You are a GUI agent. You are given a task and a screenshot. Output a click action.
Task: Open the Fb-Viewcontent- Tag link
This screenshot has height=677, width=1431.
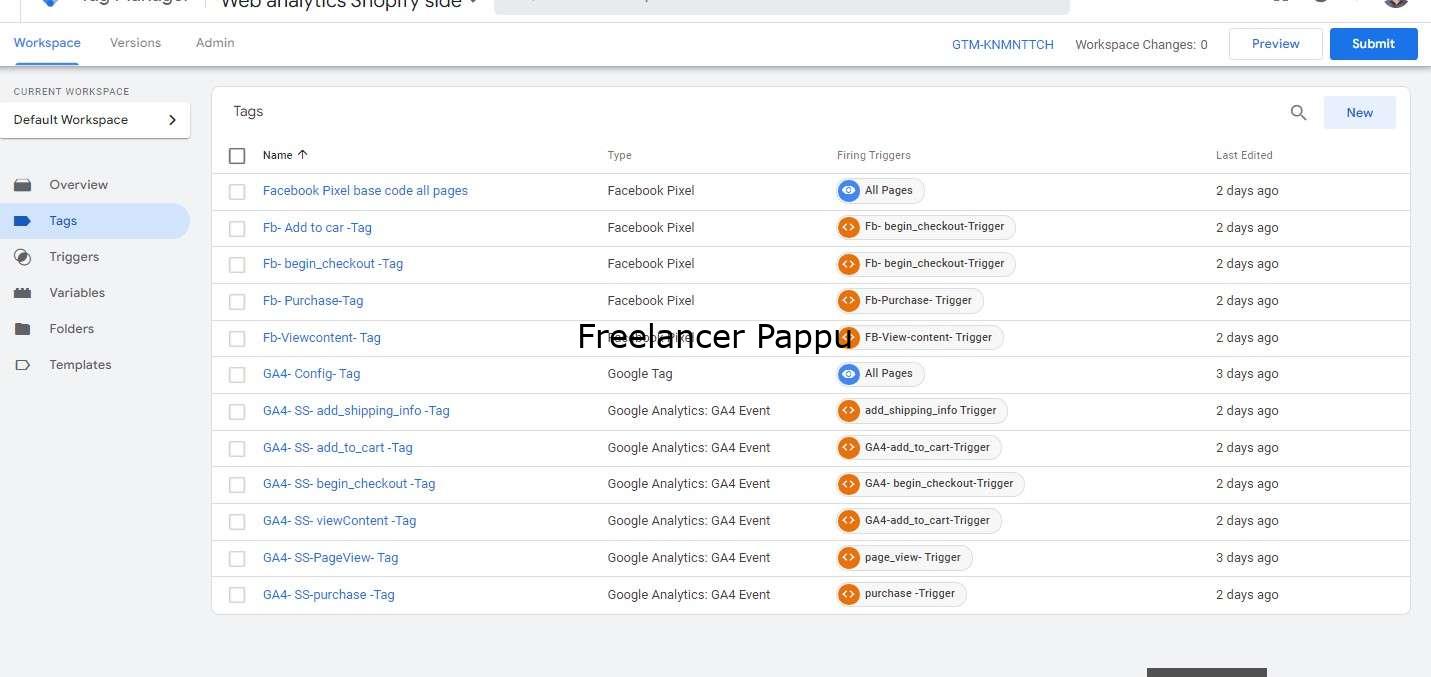coord(322,338)
